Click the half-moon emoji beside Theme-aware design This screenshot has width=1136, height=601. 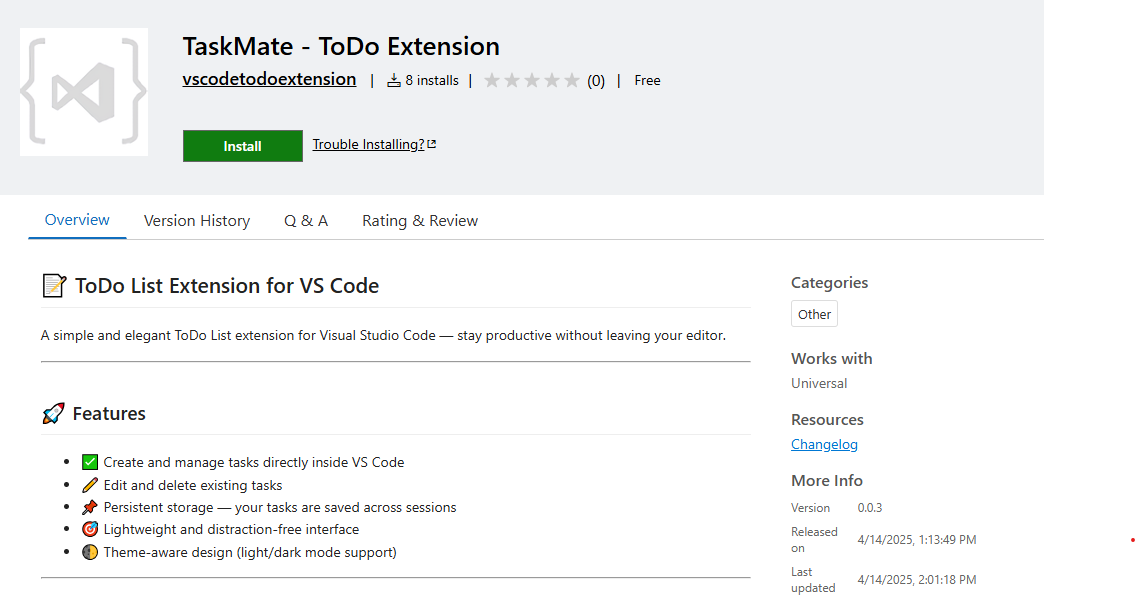pyautogui.click(x=90, y=552)
